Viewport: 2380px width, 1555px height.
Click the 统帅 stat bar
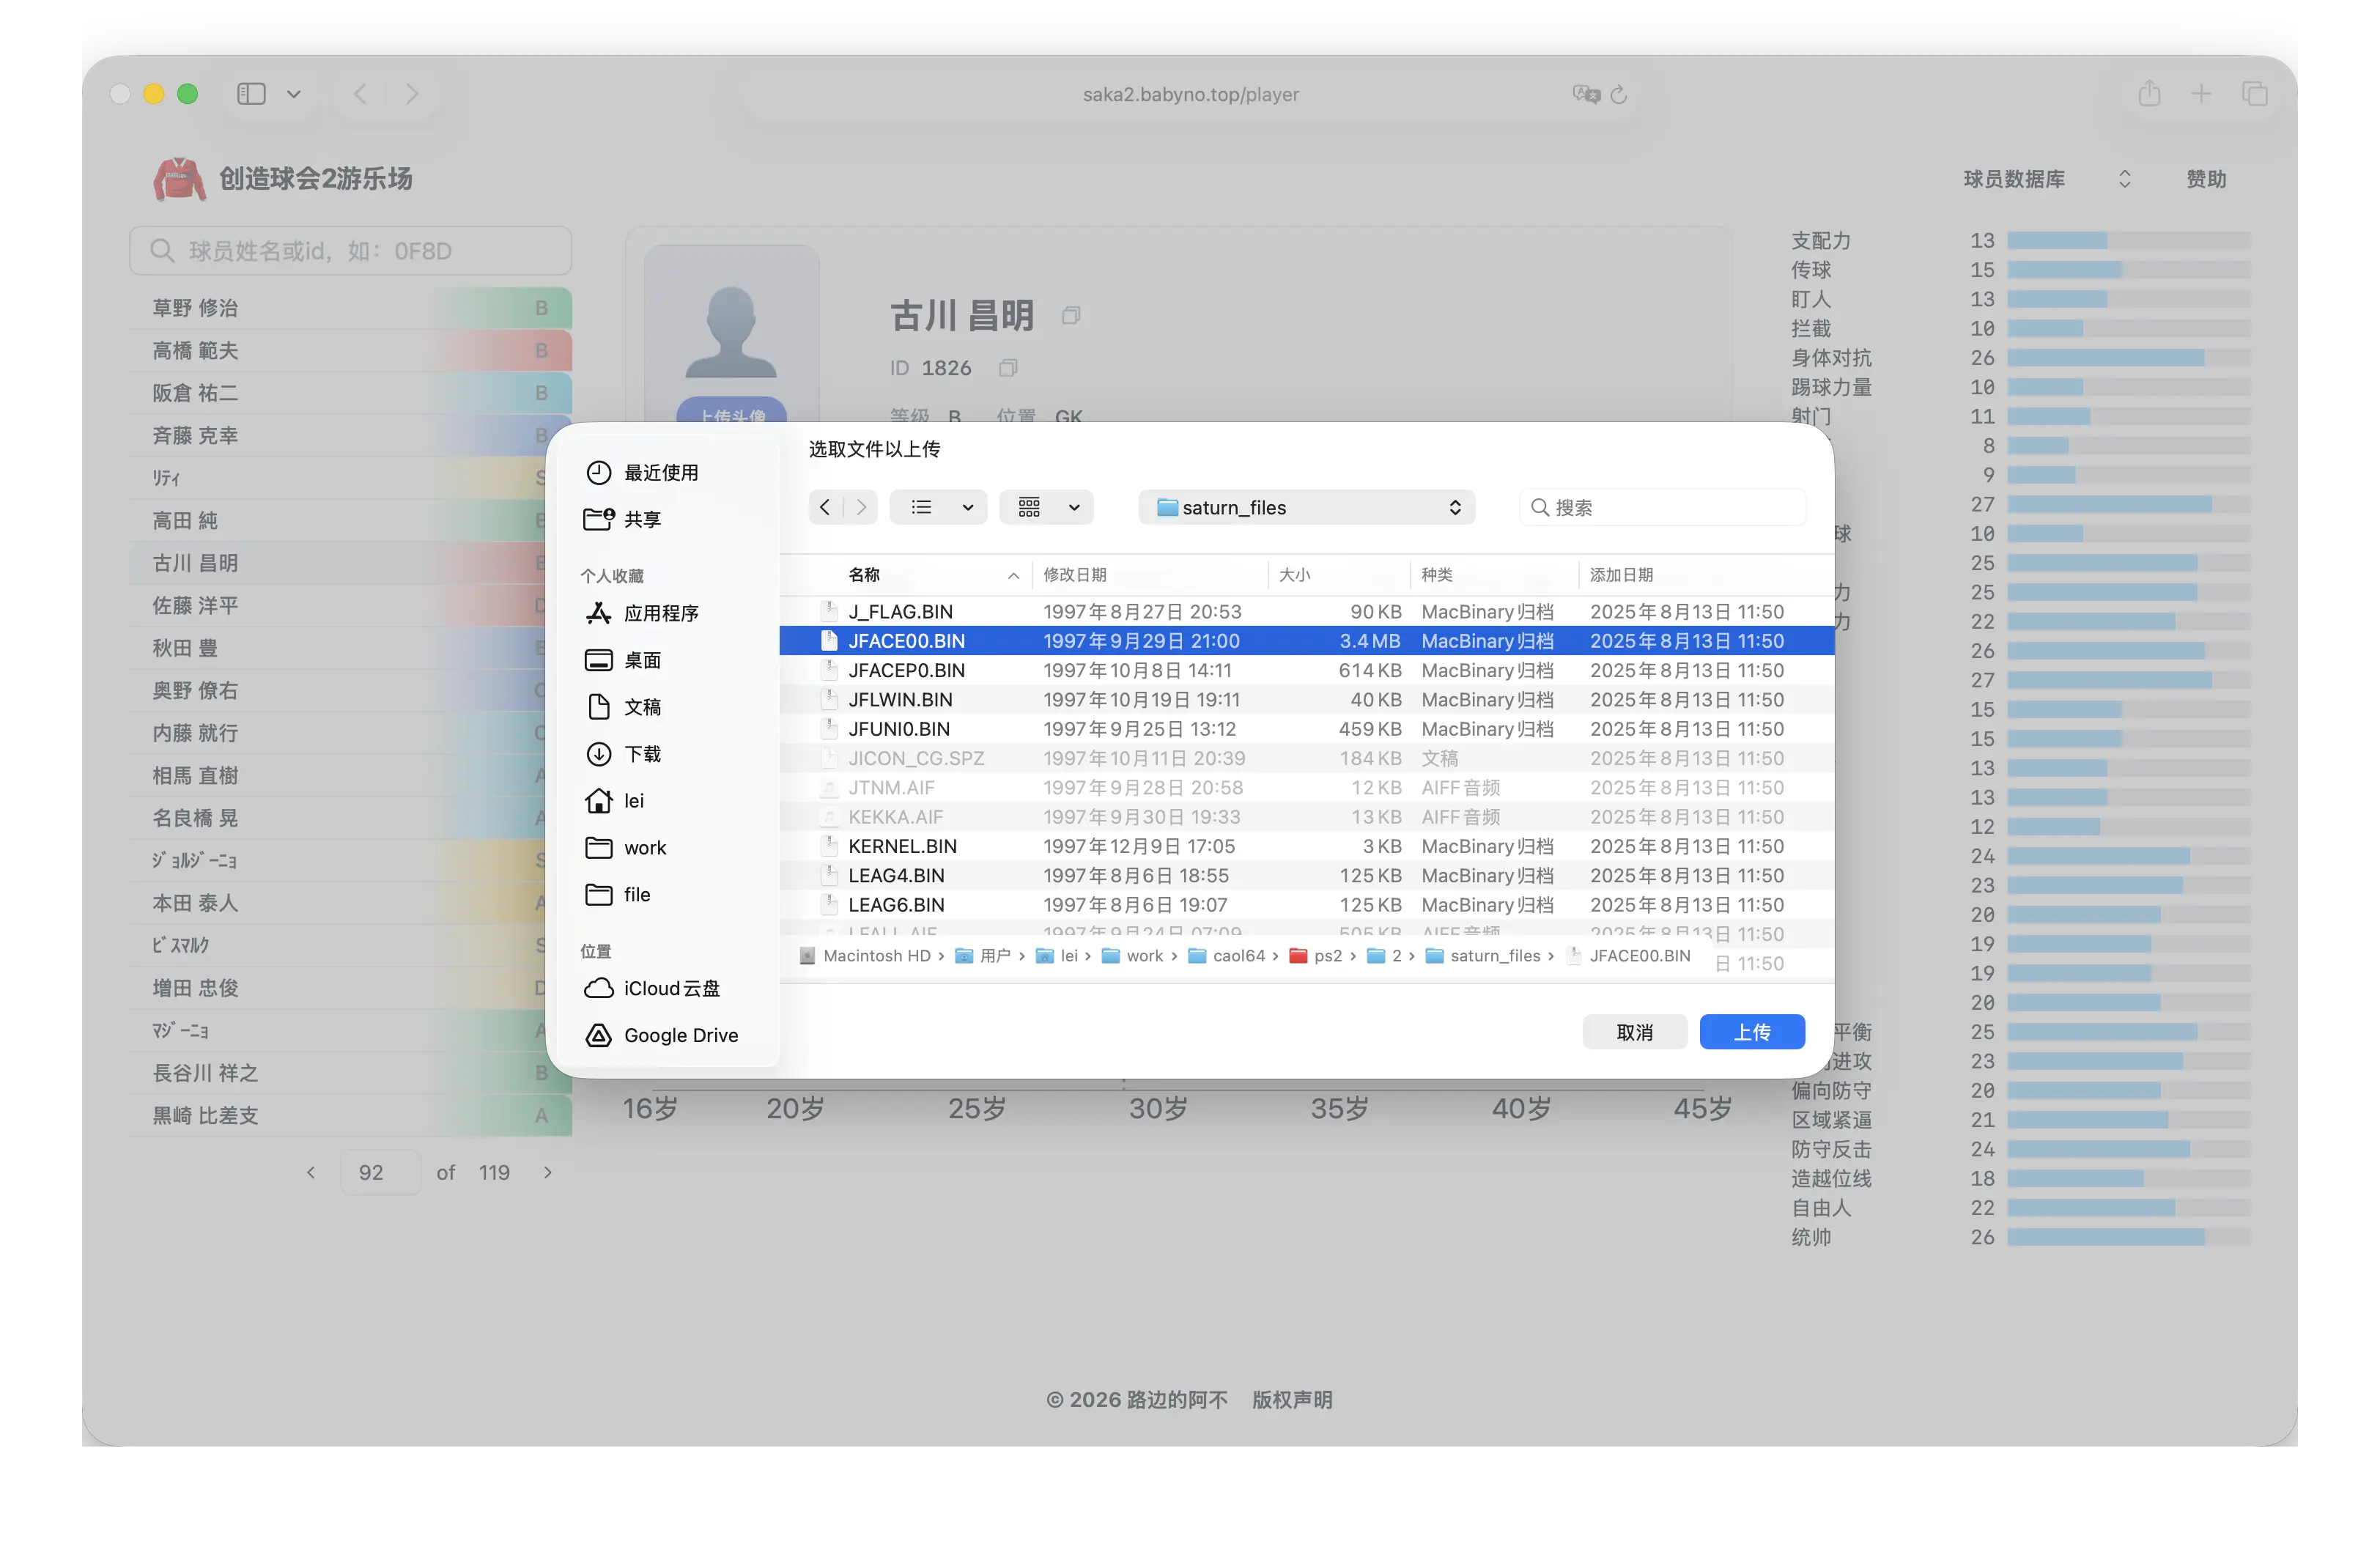2129,1237
